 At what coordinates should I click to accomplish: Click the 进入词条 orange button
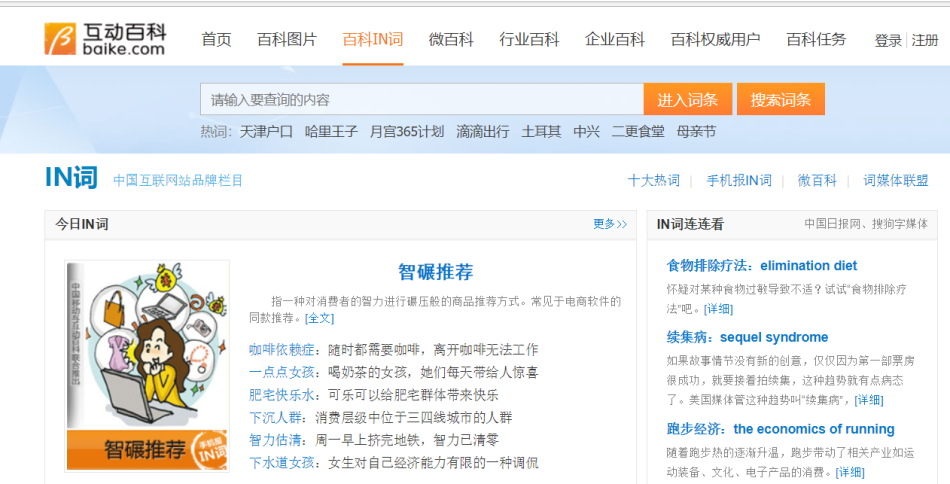[688, 99]
